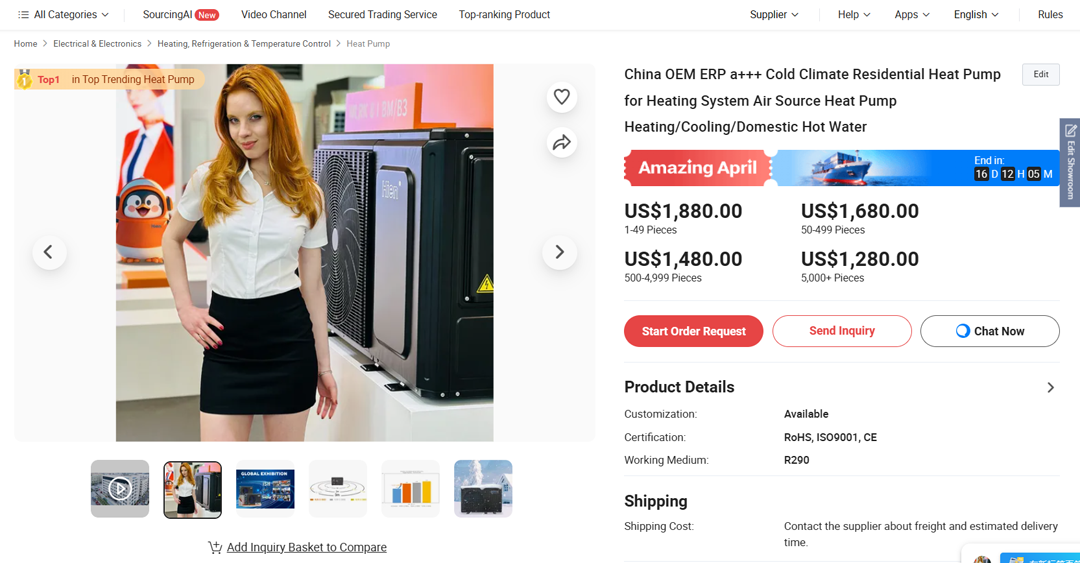Open the Edit Showroom side tab
1080x563 pixels.
coord(1070,162)
